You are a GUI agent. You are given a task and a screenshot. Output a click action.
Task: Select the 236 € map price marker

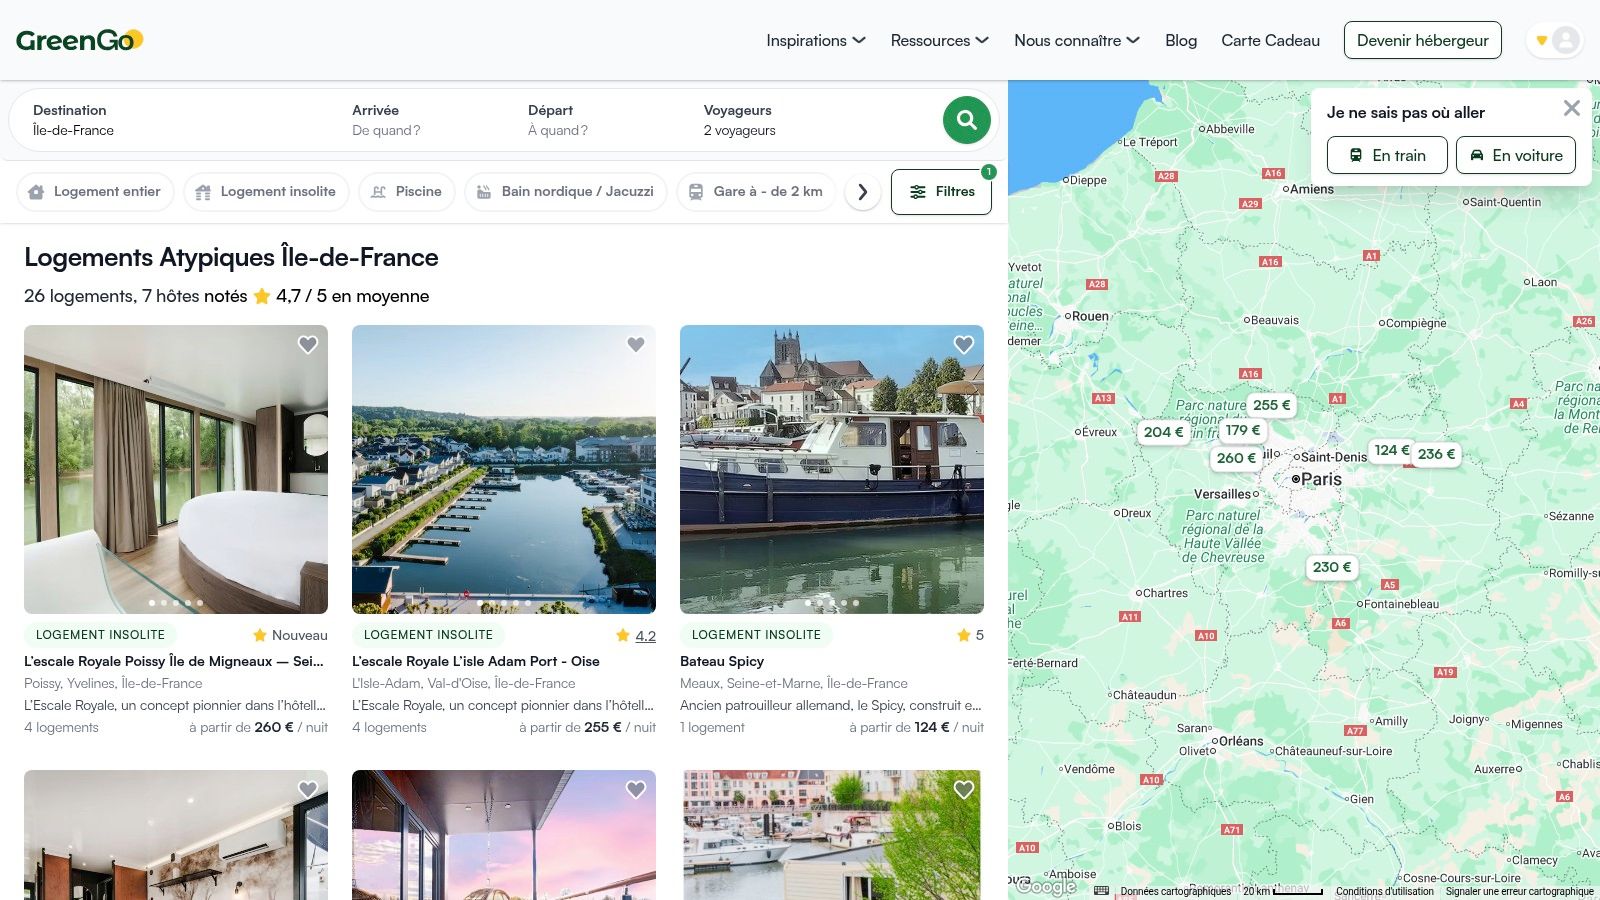tap(1436, 454)
